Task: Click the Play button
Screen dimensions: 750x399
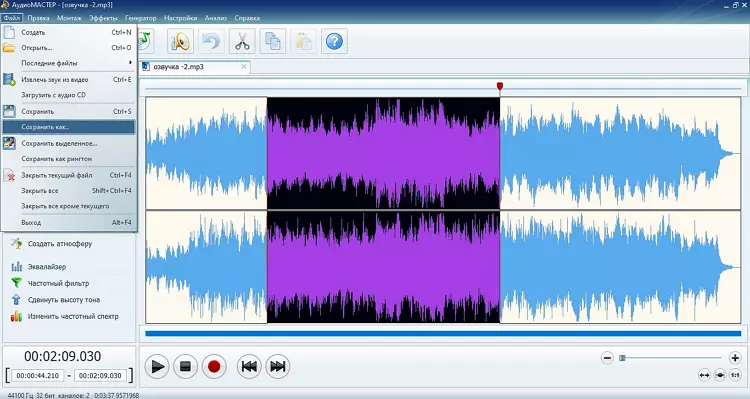Action: (157, 366)
